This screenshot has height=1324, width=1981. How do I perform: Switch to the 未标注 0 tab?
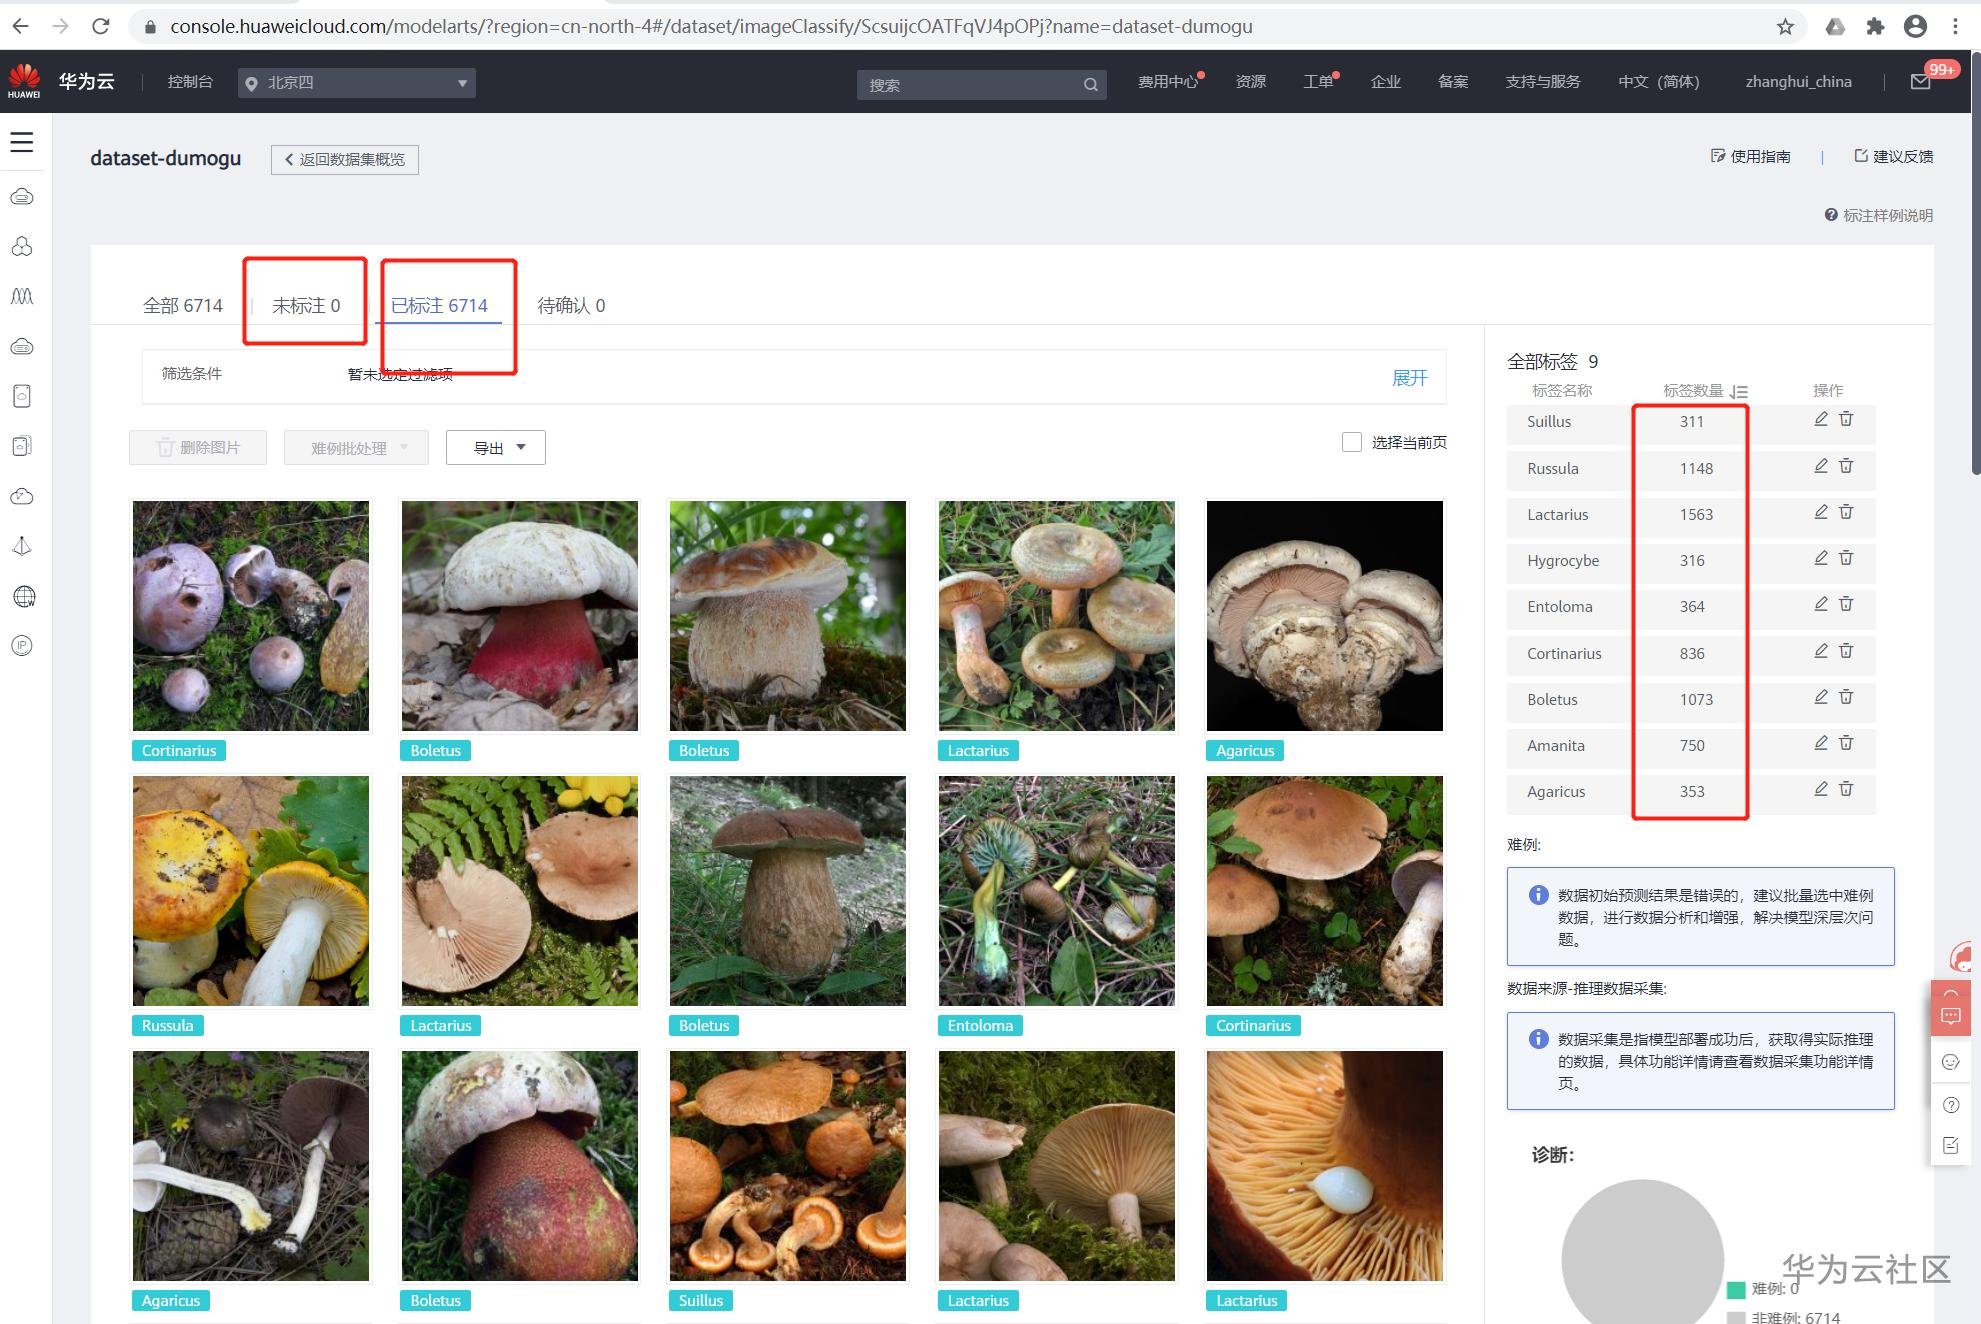pos(306,305)
